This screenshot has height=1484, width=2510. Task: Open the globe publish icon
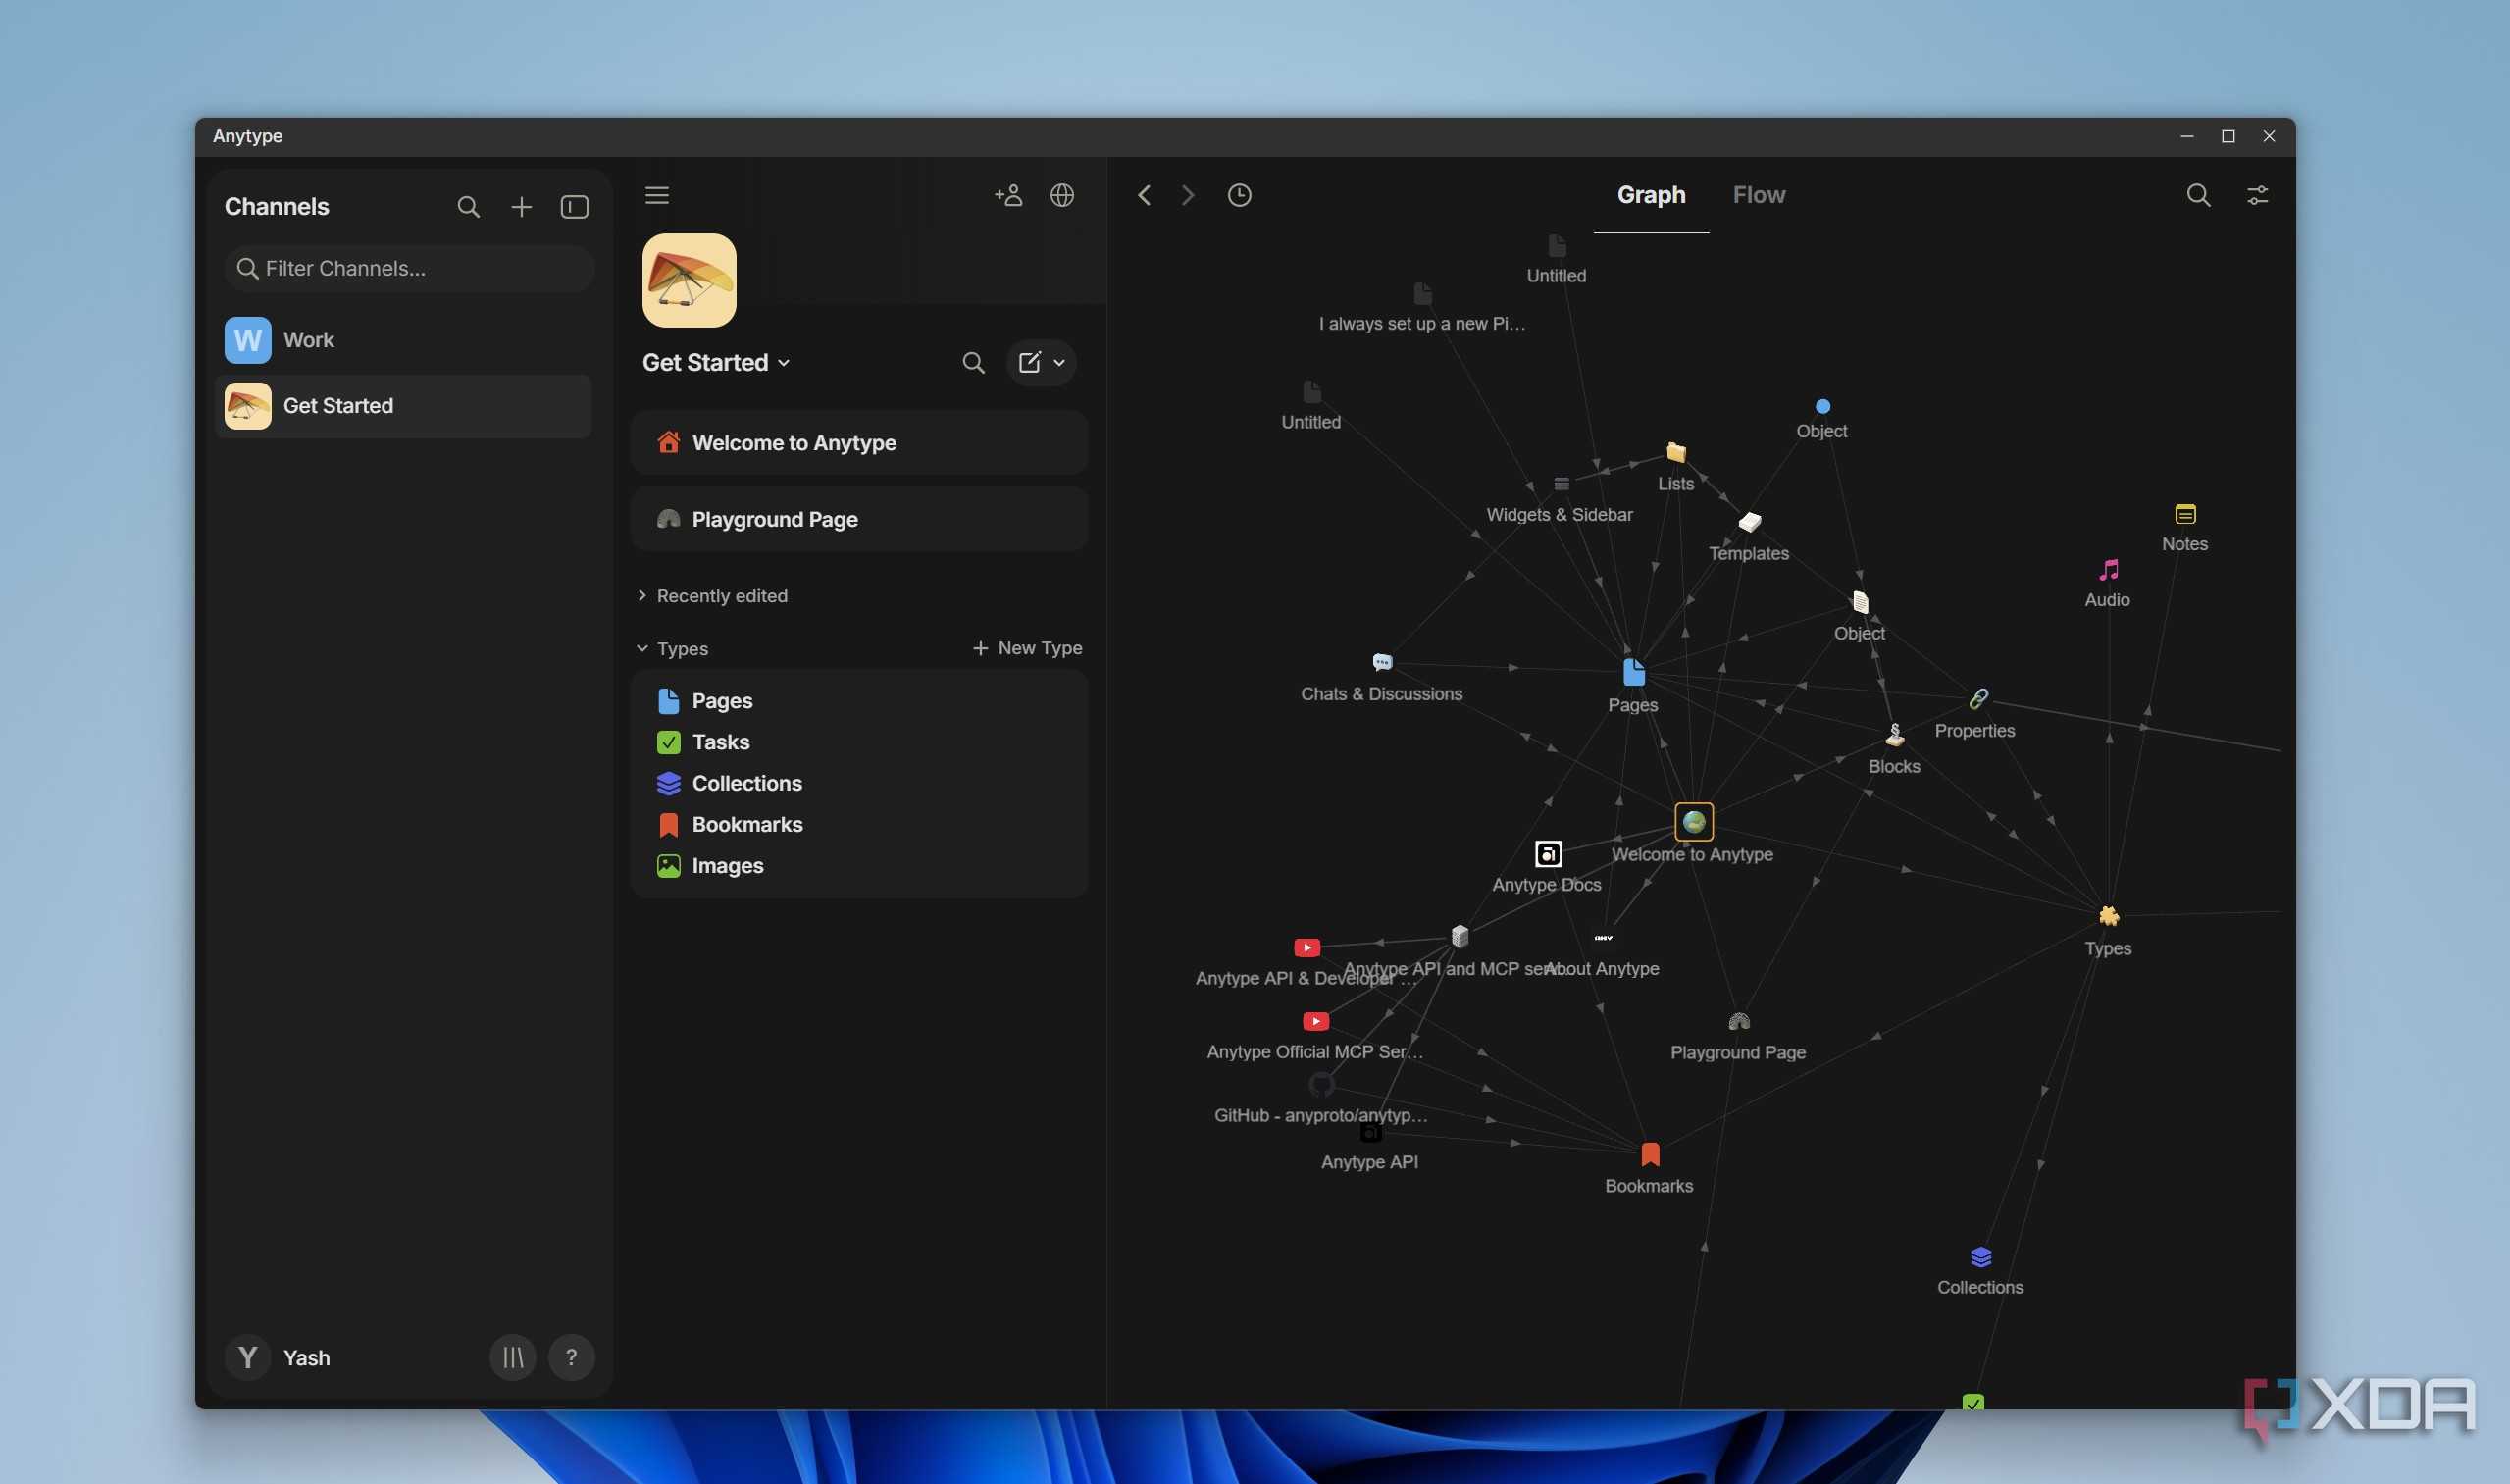click(x=1062, y=195)
